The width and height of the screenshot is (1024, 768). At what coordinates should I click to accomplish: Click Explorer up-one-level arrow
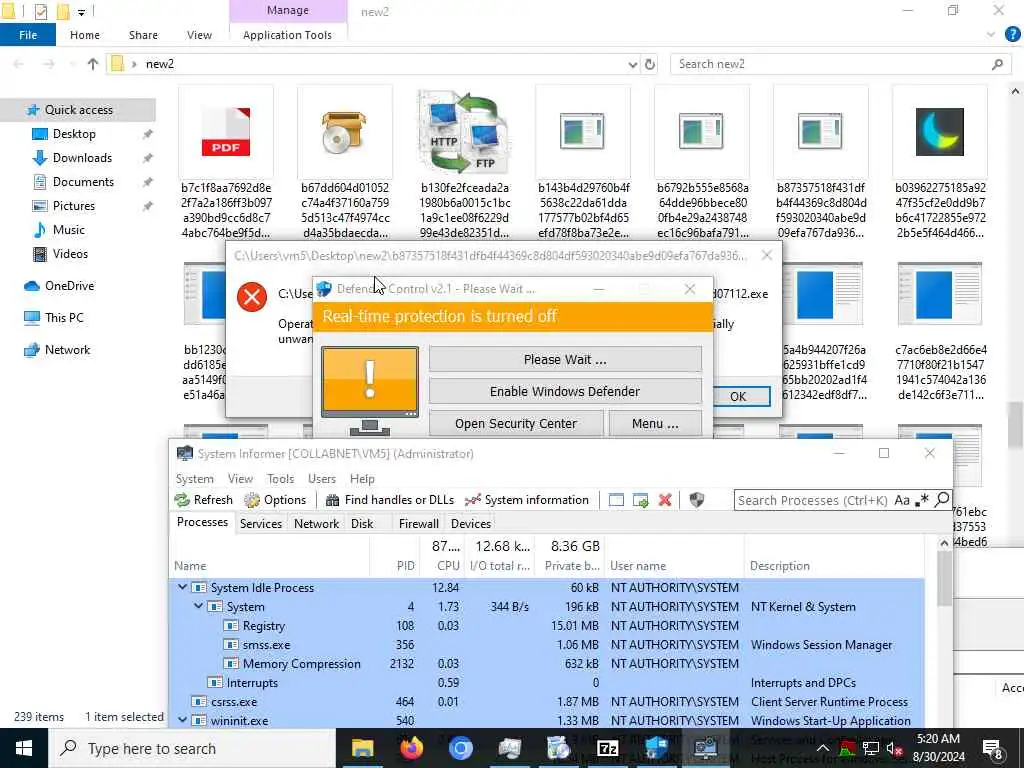93,64
